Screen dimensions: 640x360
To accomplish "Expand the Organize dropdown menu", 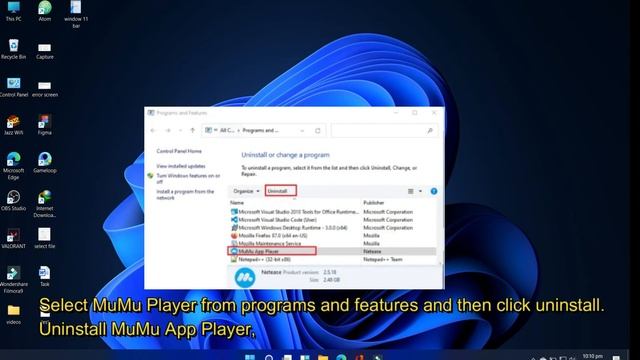I will click(x=246, y=191).
